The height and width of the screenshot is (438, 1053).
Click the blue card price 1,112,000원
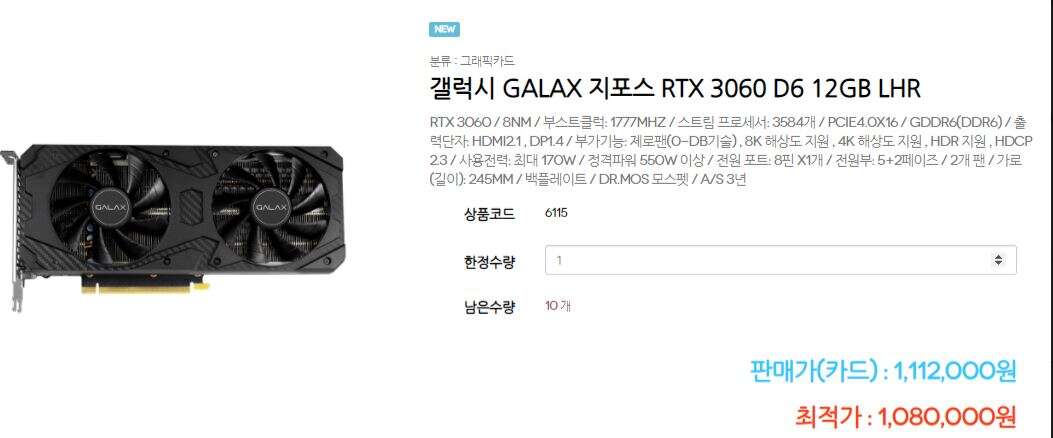point(883,370)
